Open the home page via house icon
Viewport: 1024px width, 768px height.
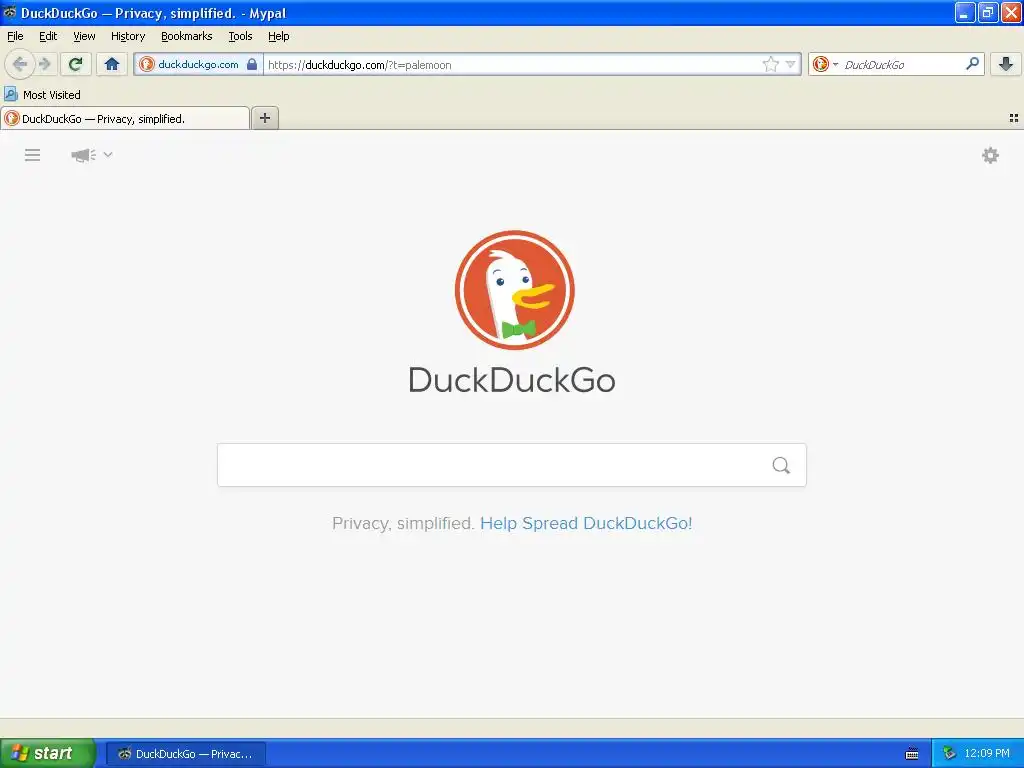pyautogui.click(x=112, y=64)
